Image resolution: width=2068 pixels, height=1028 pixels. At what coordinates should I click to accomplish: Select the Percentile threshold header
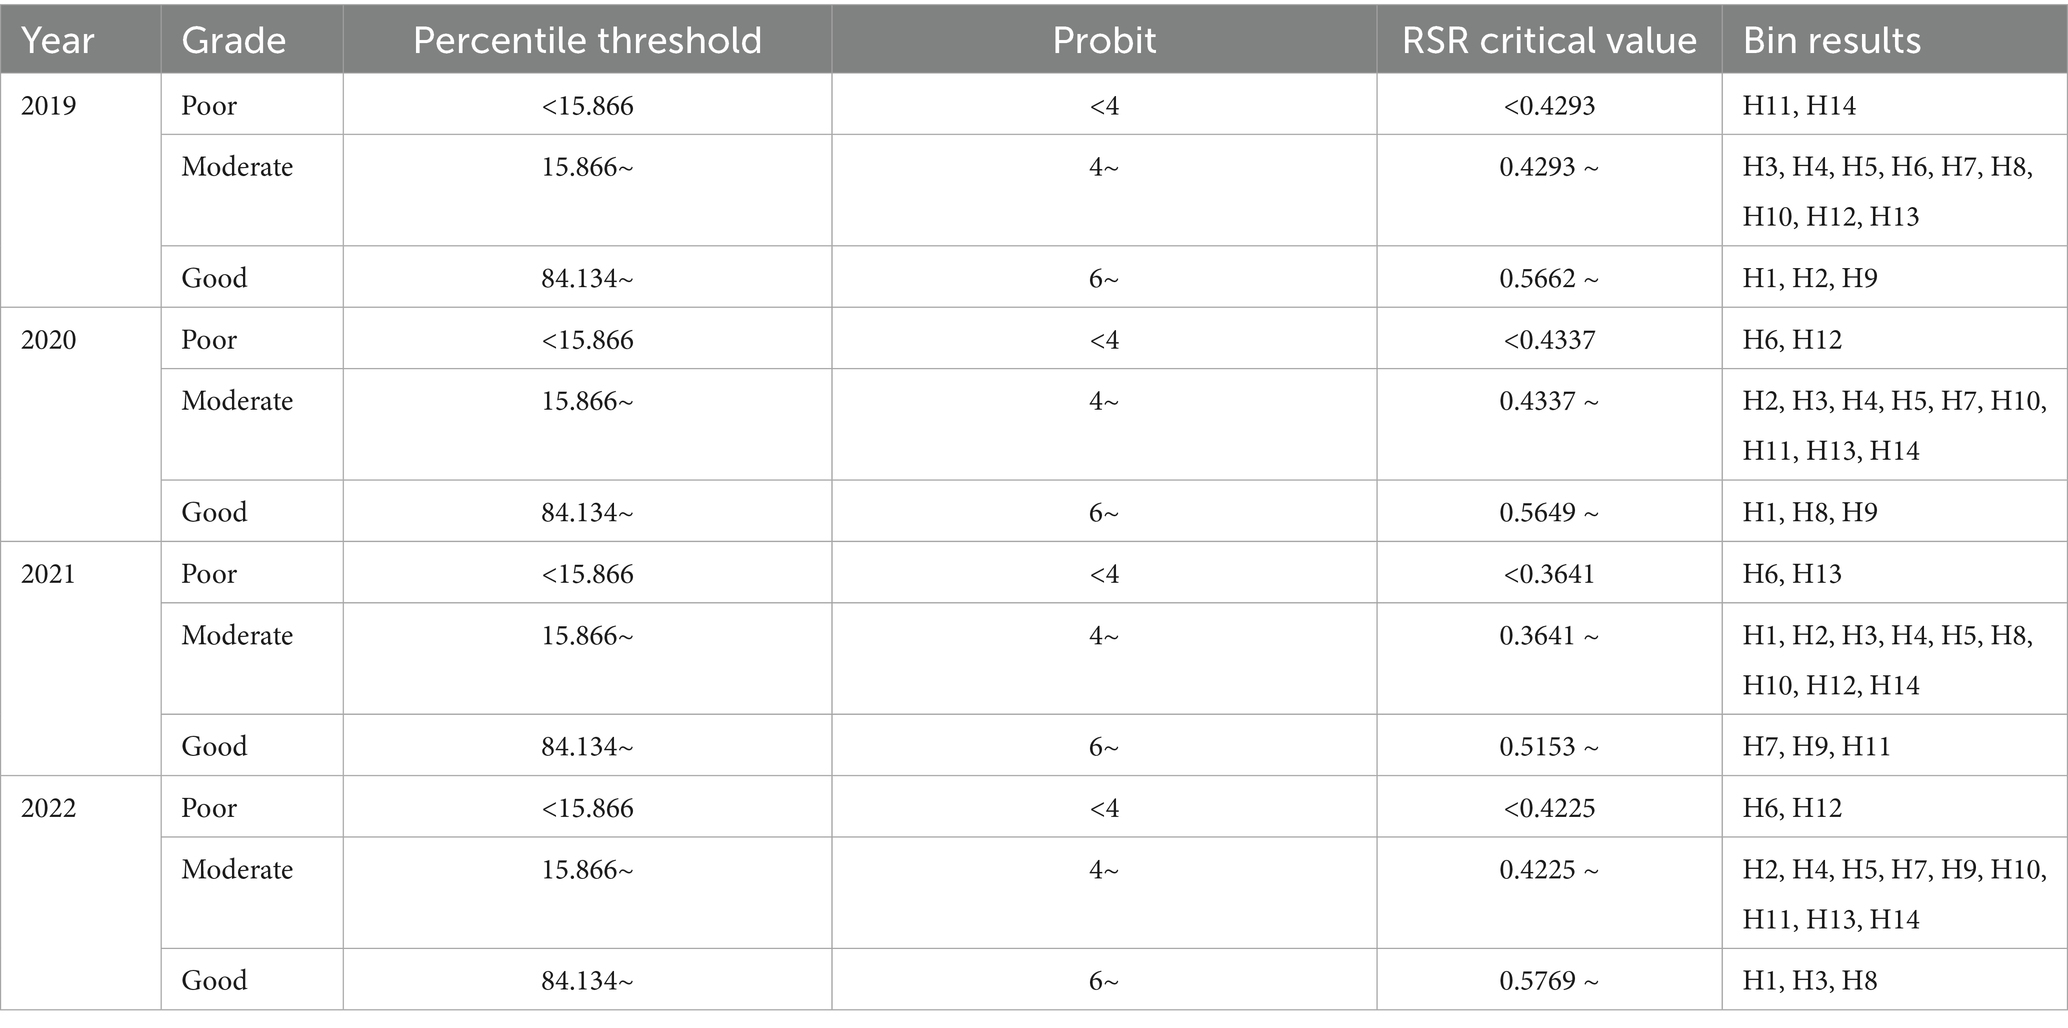point(587,40)
